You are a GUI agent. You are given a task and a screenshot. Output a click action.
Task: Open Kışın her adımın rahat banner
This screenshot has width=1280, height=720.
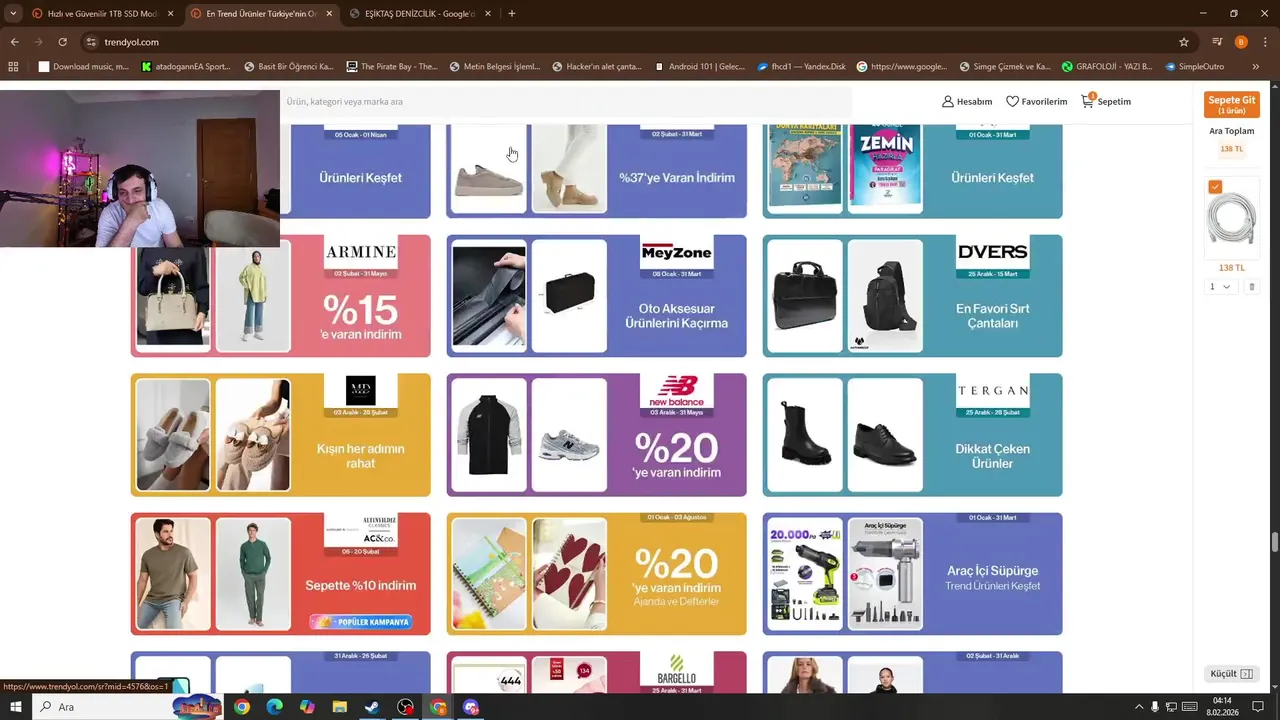click(280, 435)
